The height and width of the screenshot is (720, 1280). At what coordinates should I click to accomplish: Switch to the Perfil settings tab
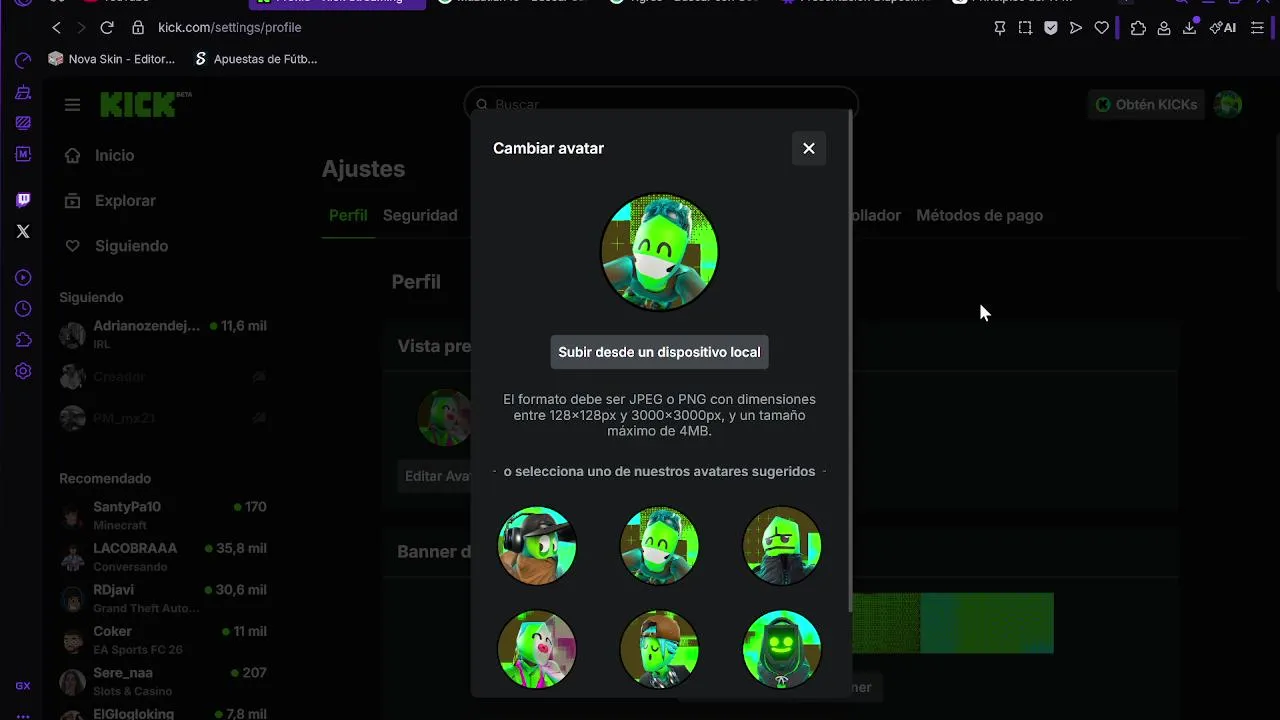click(348, 215)
